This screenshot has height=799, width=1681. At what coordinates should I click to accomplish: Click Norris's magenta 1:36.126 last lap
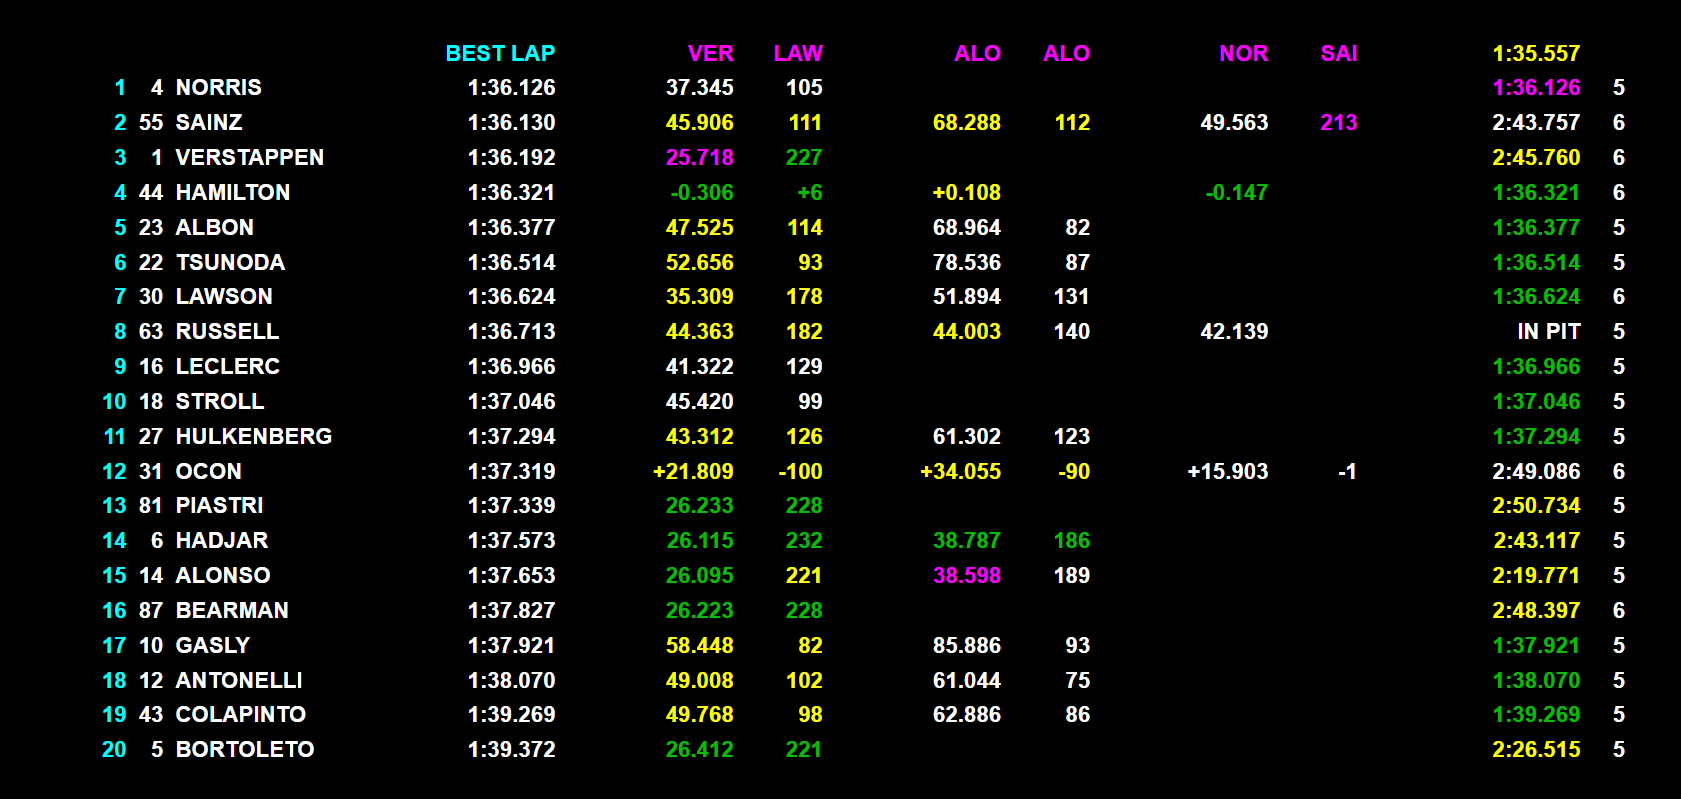point(1536,88)
